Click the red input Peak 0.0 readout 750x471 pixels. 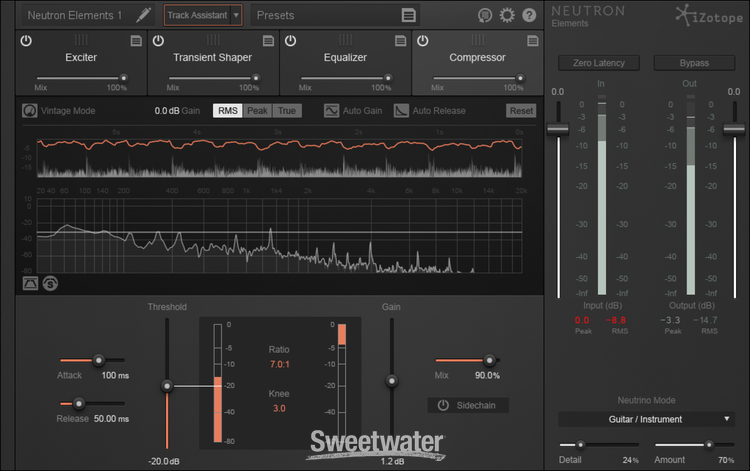tap(582, 320)
